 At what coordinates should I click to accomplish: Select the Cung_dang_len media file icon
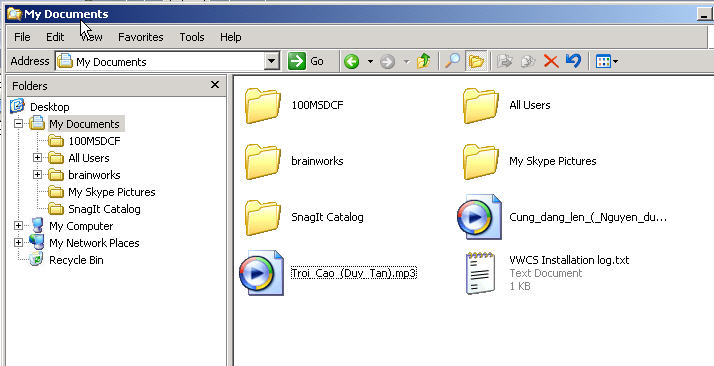pyautogui.click(x=479, y=217)
